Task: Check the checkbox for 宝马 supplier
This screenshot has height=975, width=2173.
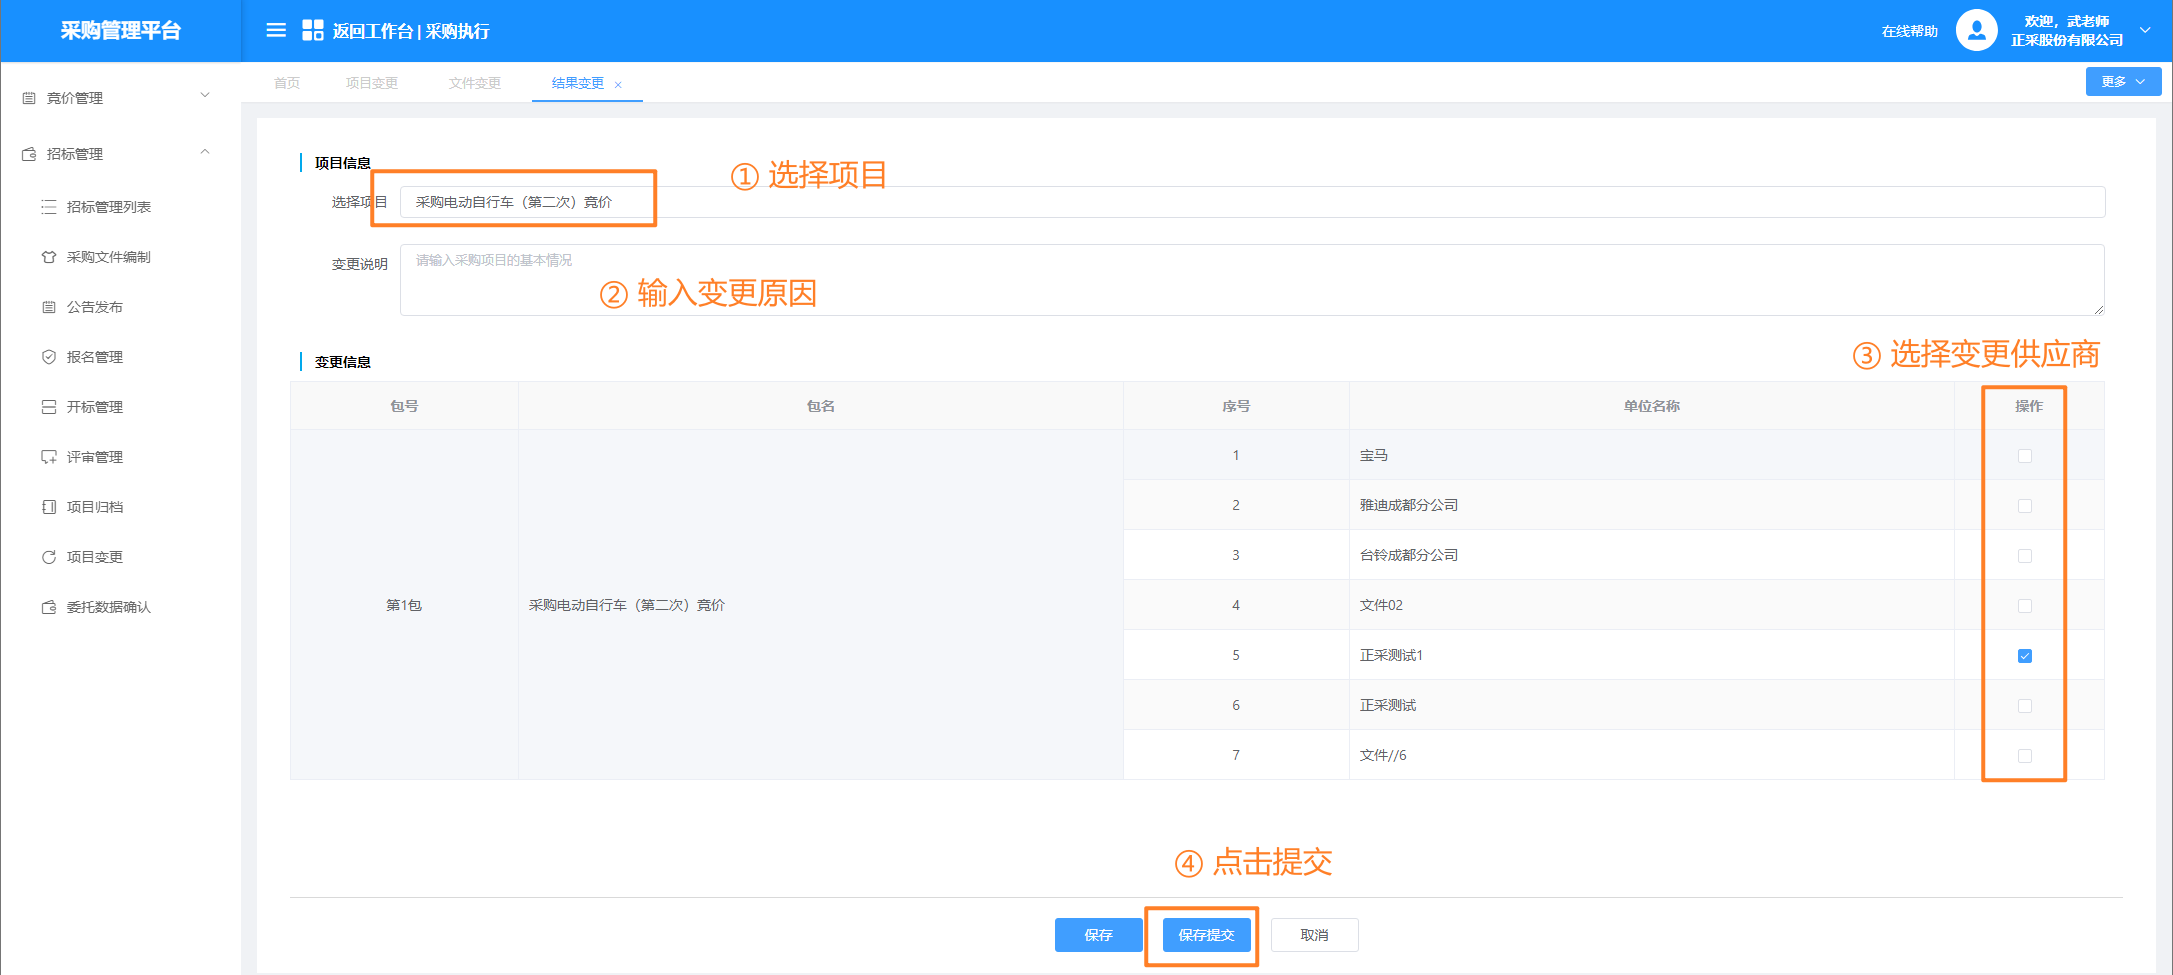Action: 2024,456
